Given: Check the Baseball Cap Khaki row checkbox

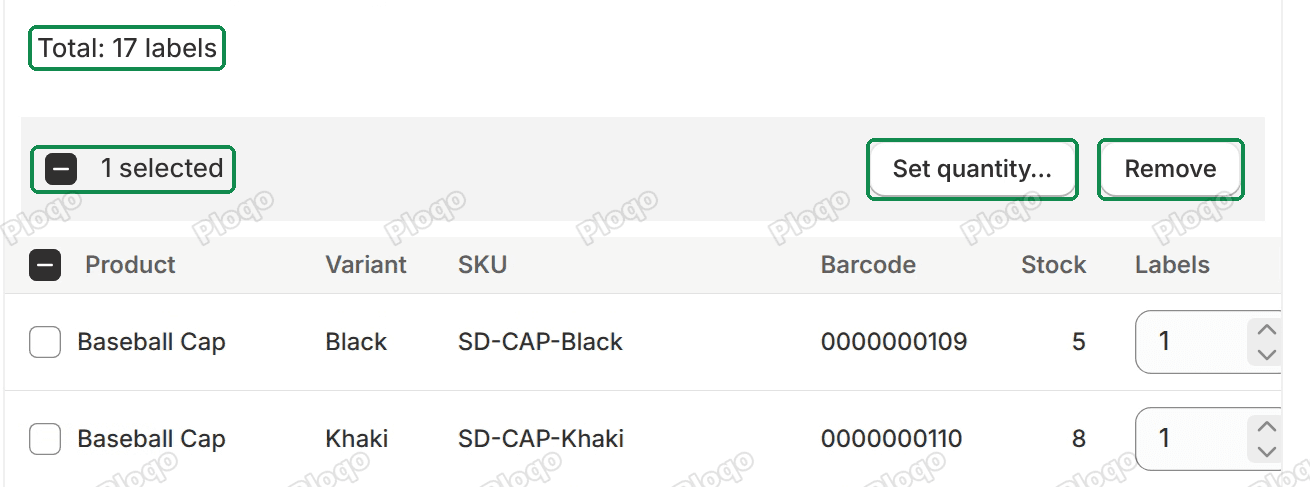Looking at the screenshot, I should [45, 439].
